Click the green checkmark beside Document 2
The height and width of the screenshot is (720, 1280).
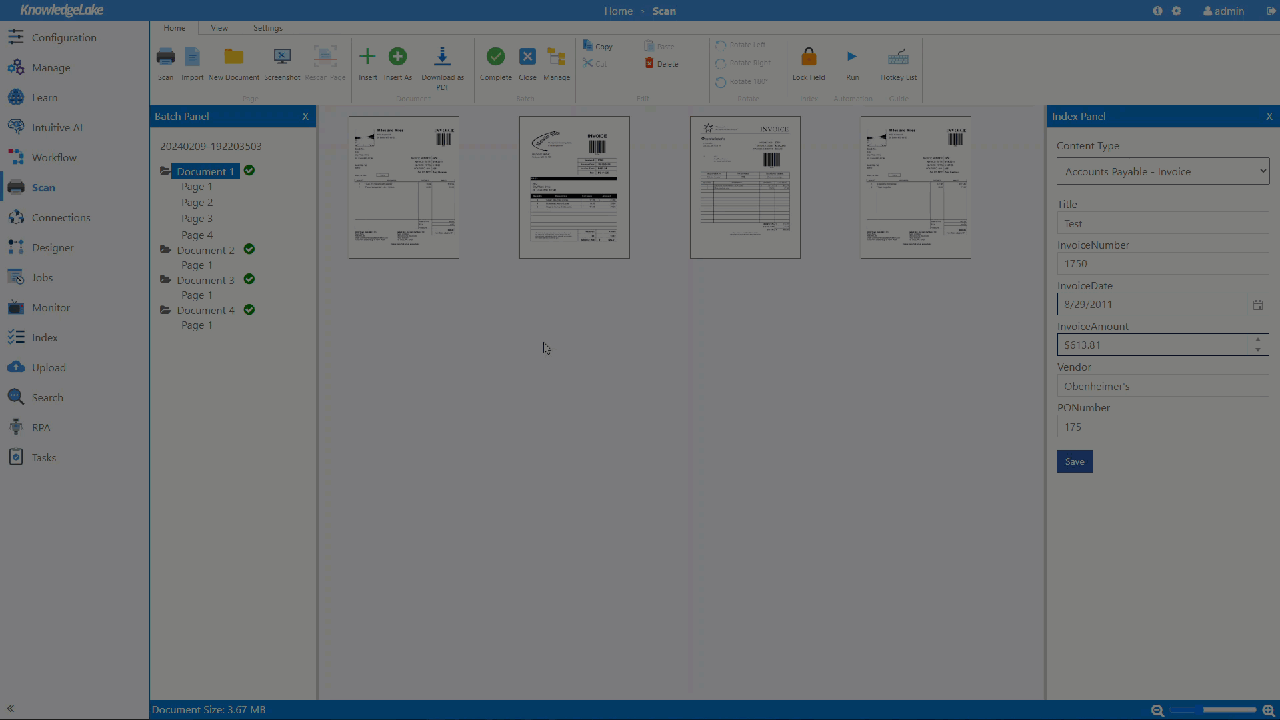point(249,250)
